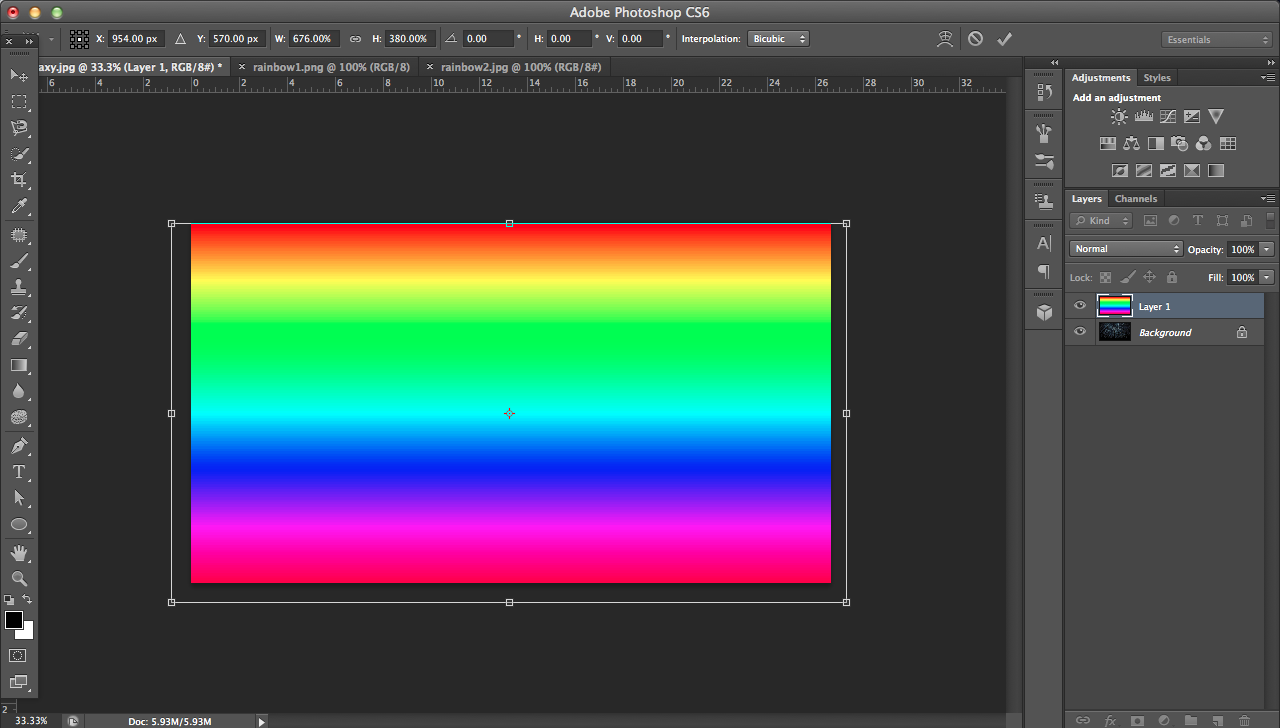Image resolution: width=1280 pixels, height=728 pixels.
Task: Select the Pen tool
Action: pyautogui.click(x=19, y=446)
